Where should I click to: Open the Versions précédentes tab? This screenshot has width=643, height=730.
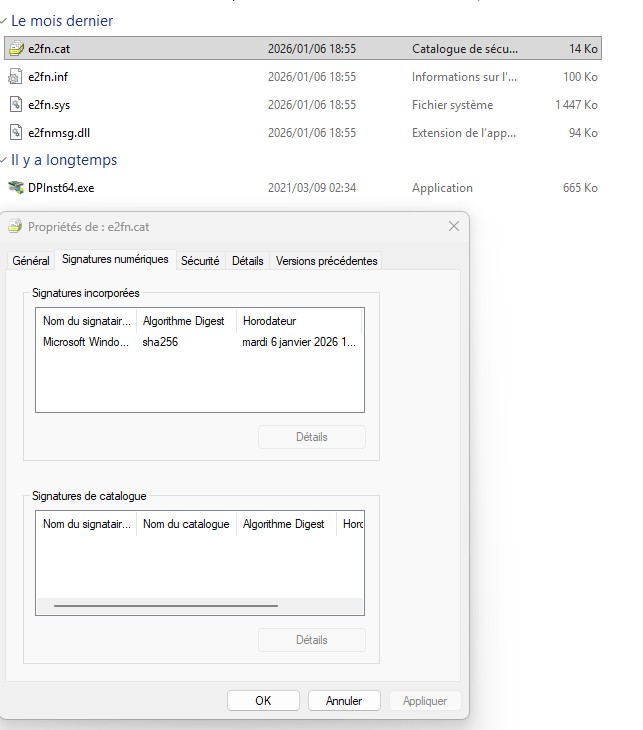tap(326, 261)
